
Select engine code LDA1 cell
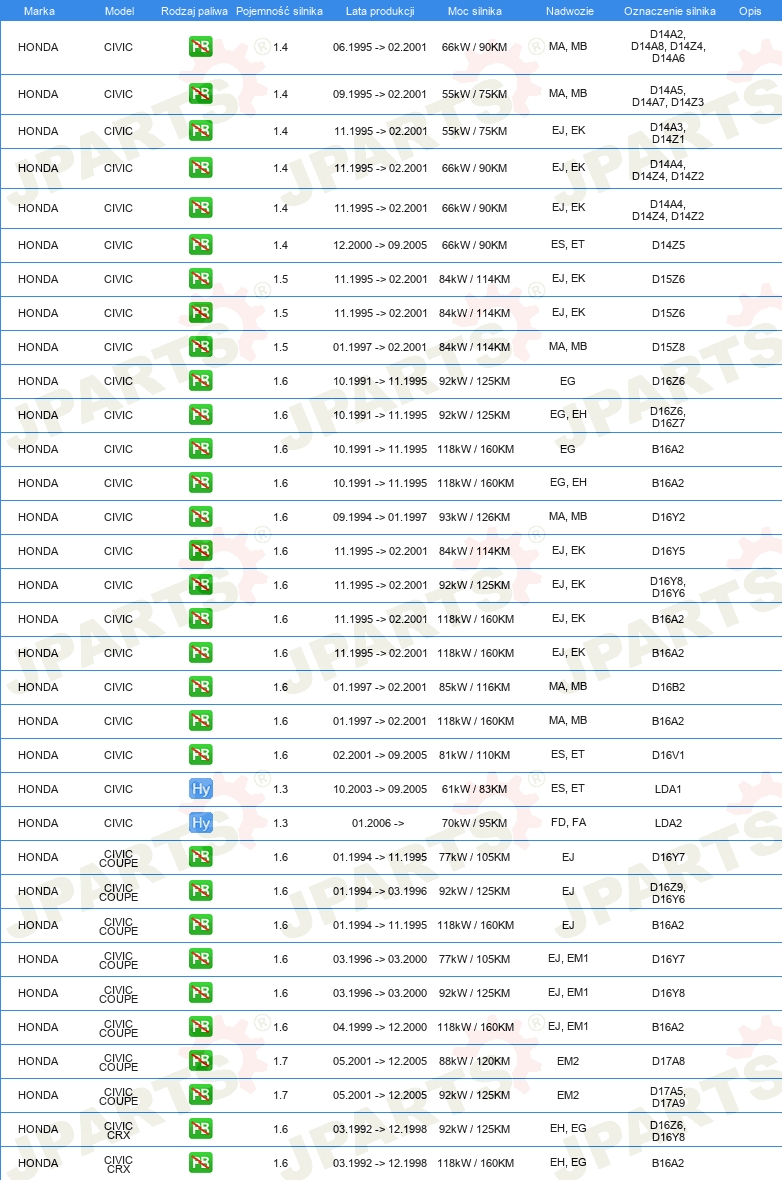668,789
